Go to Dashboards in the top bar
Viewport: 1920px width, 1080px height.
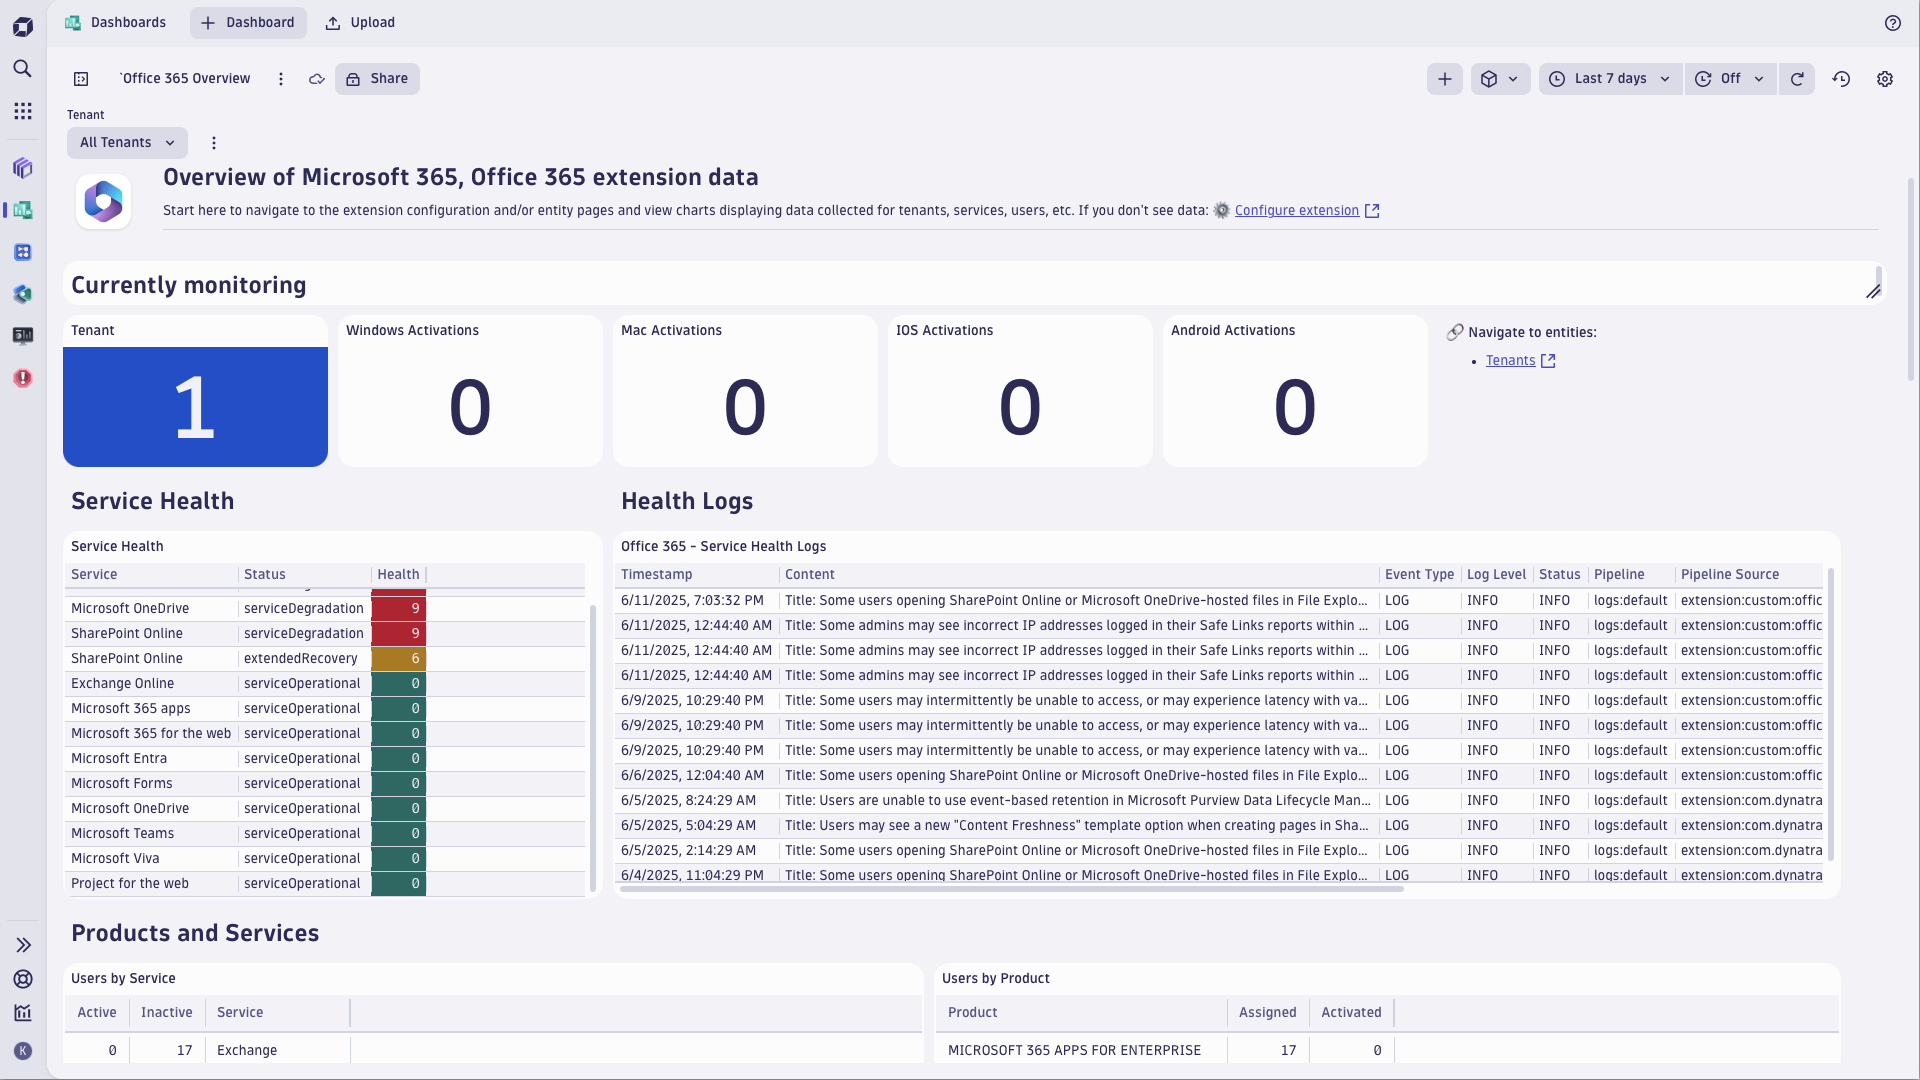tap(116, 22)
